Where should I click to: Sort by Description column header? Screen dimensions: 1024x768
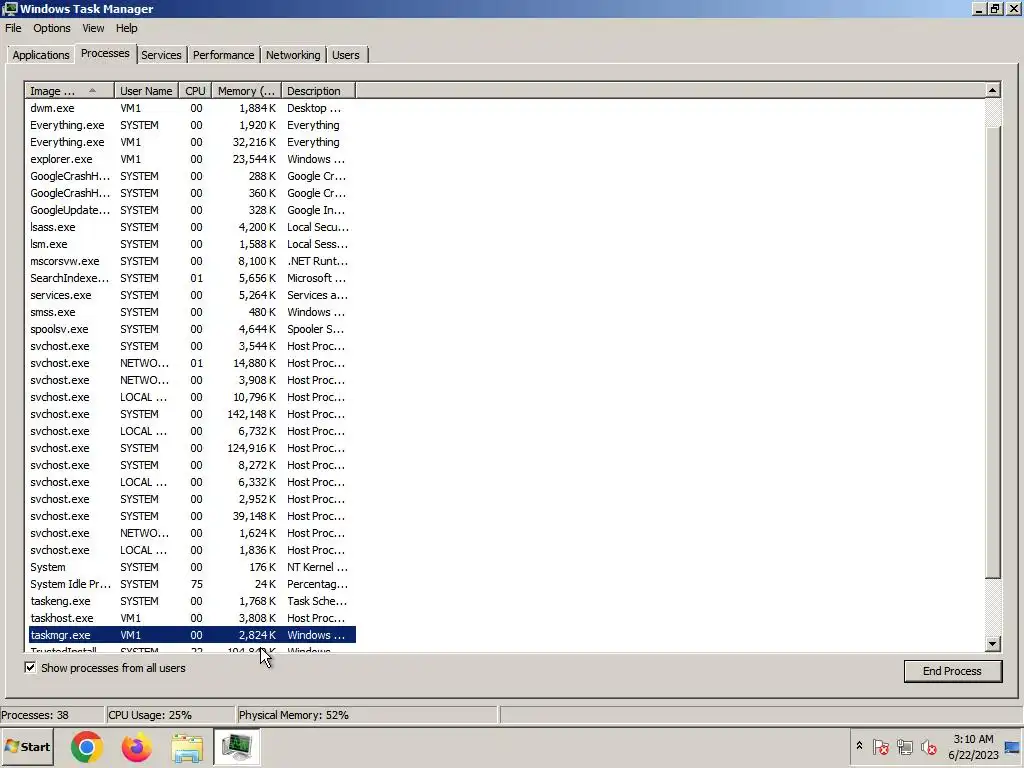coord(319,91)
